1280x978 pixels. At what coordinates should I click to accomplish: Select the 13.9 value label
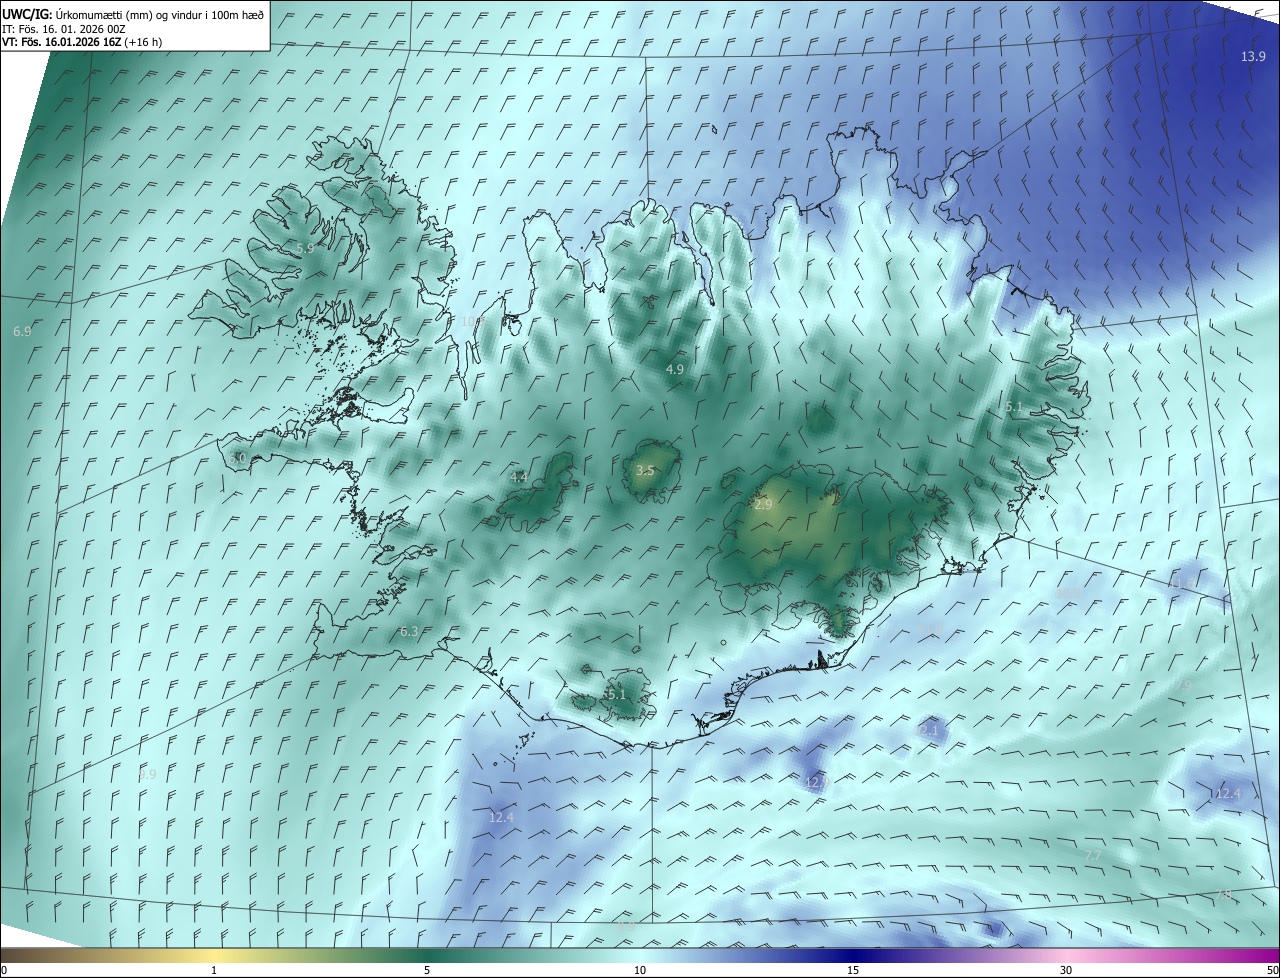pos(1253,57)
